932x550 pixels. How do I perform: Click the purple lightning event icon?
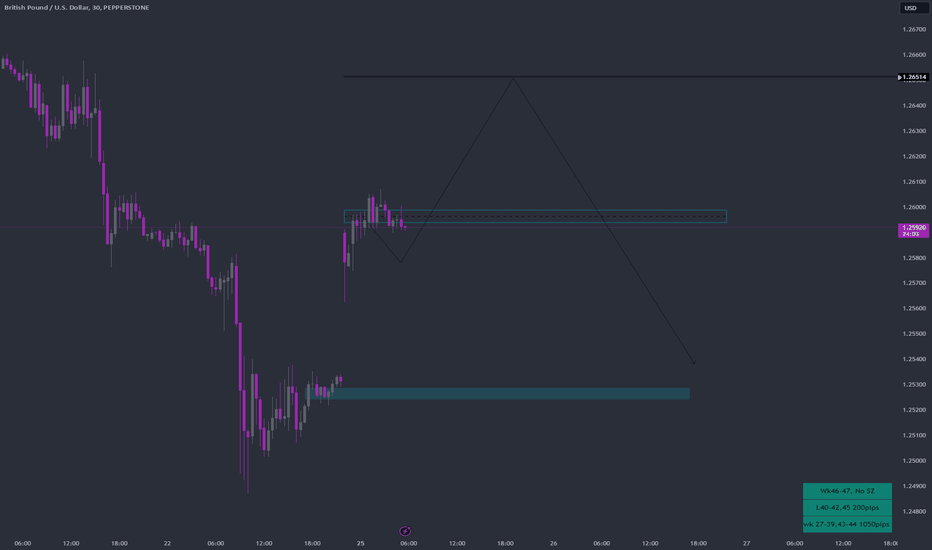pyautogui.click(x=405, y=531)
